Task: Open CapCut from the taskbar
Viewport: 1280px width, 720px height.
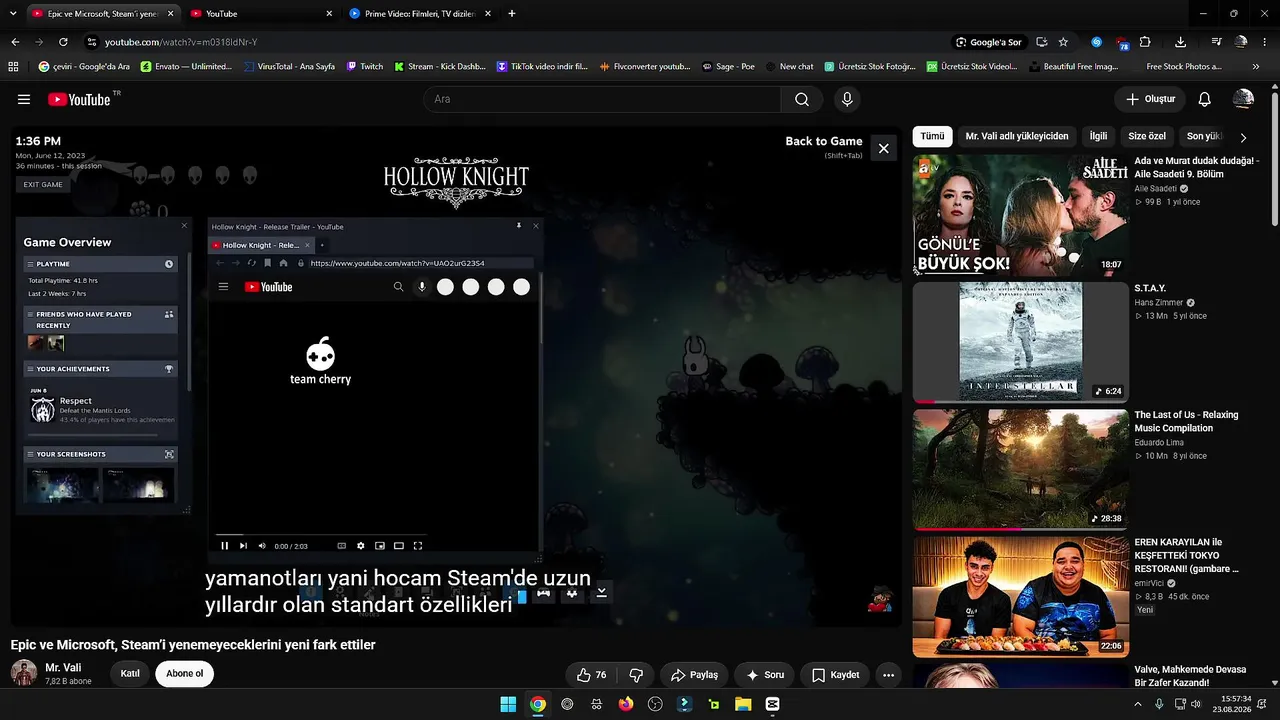Action: tap(772, 704)
